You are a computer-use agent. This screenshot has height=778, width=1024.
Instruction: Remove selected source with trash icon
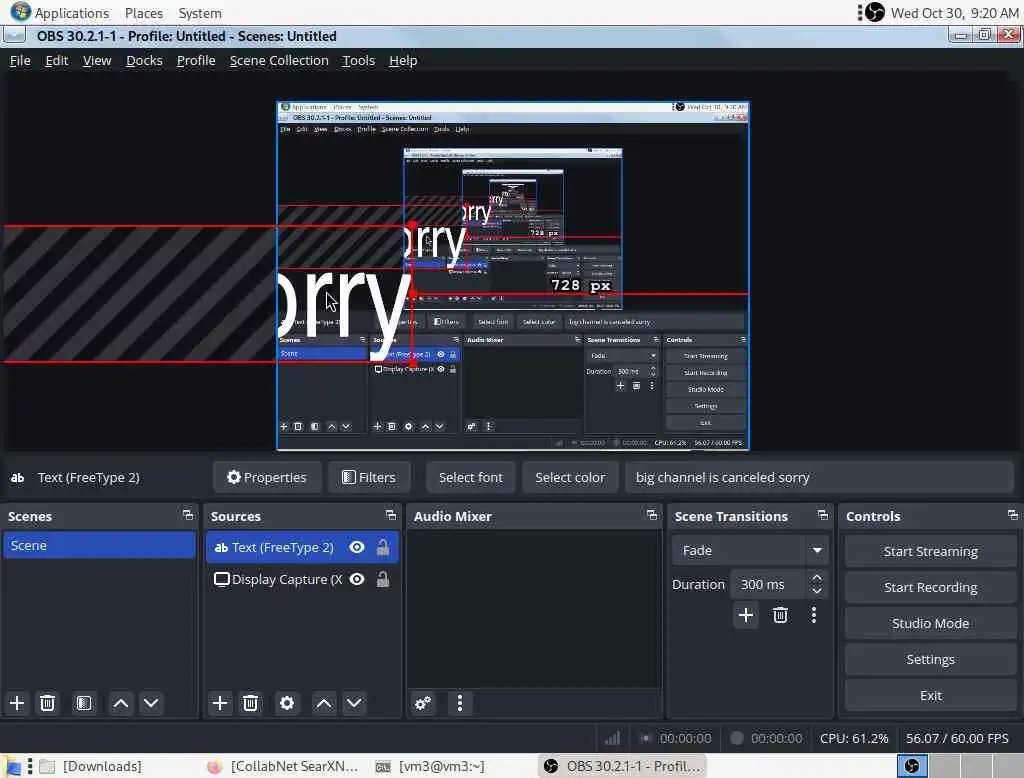tap(250, 704)
